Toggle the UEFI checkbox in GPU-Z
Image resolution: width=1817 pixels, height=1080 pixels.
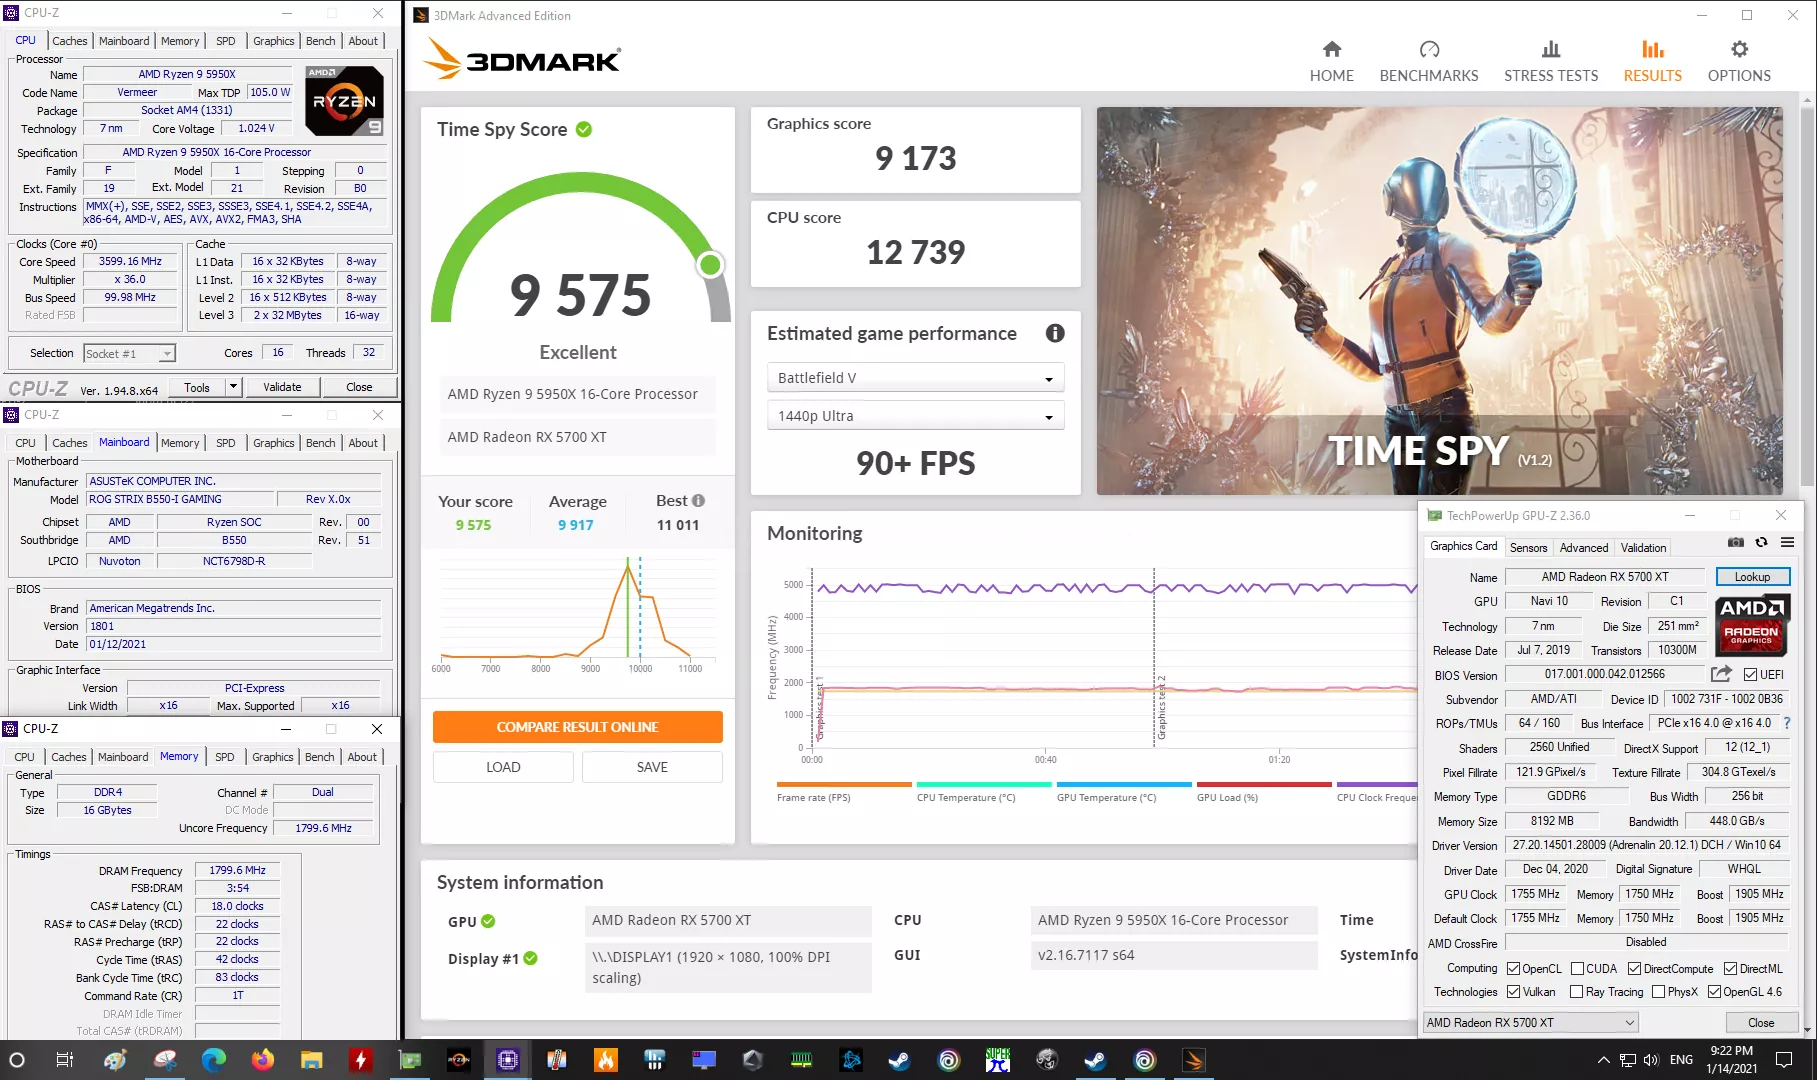click(x=1751, y=675)
